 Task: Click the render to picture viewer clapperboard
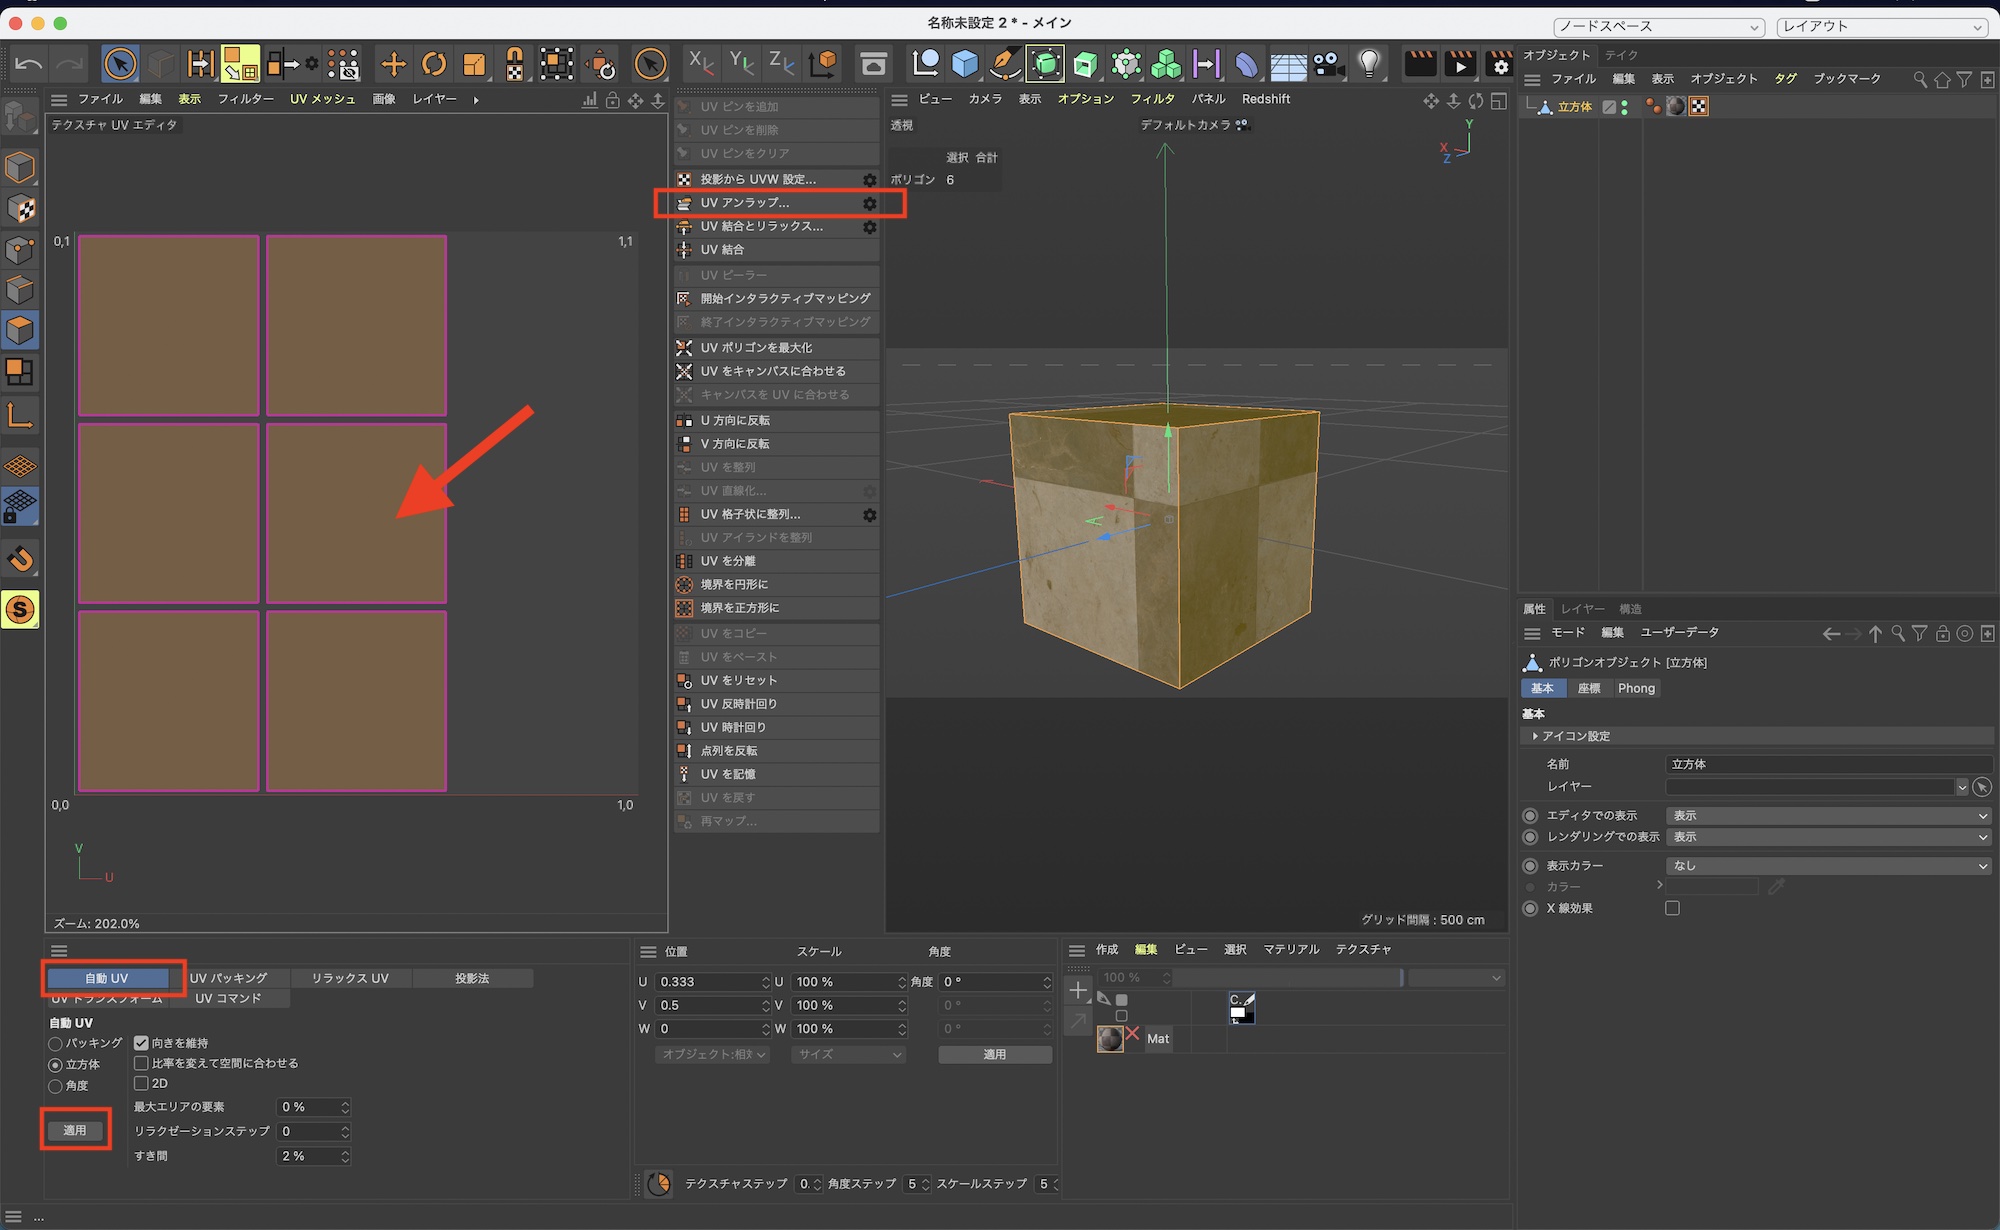click(x=1460, y=65)
